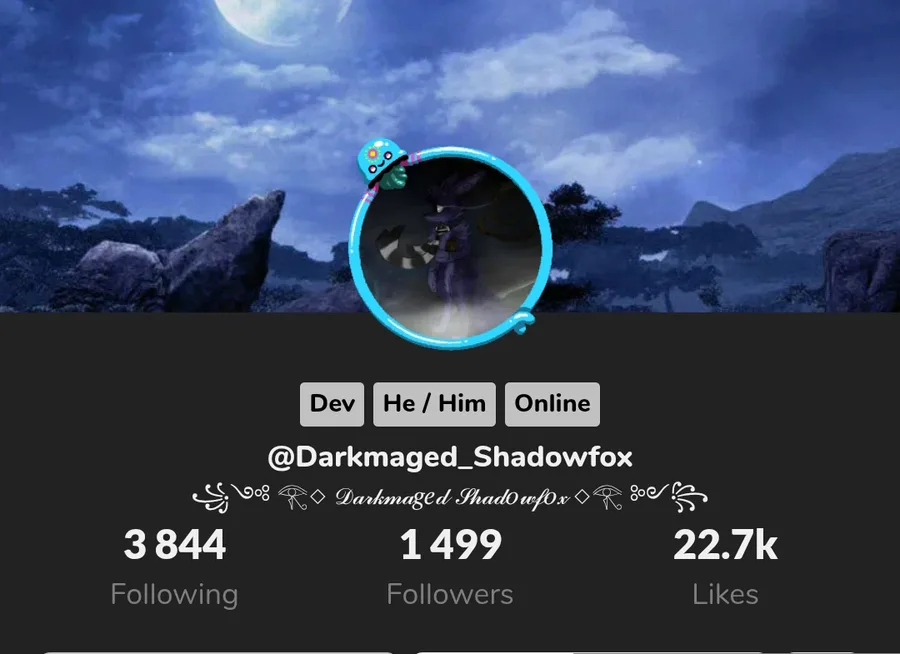Viewport: 900px width, 654px height.
Task: Open the Following list label
Action: coord(174,595)
